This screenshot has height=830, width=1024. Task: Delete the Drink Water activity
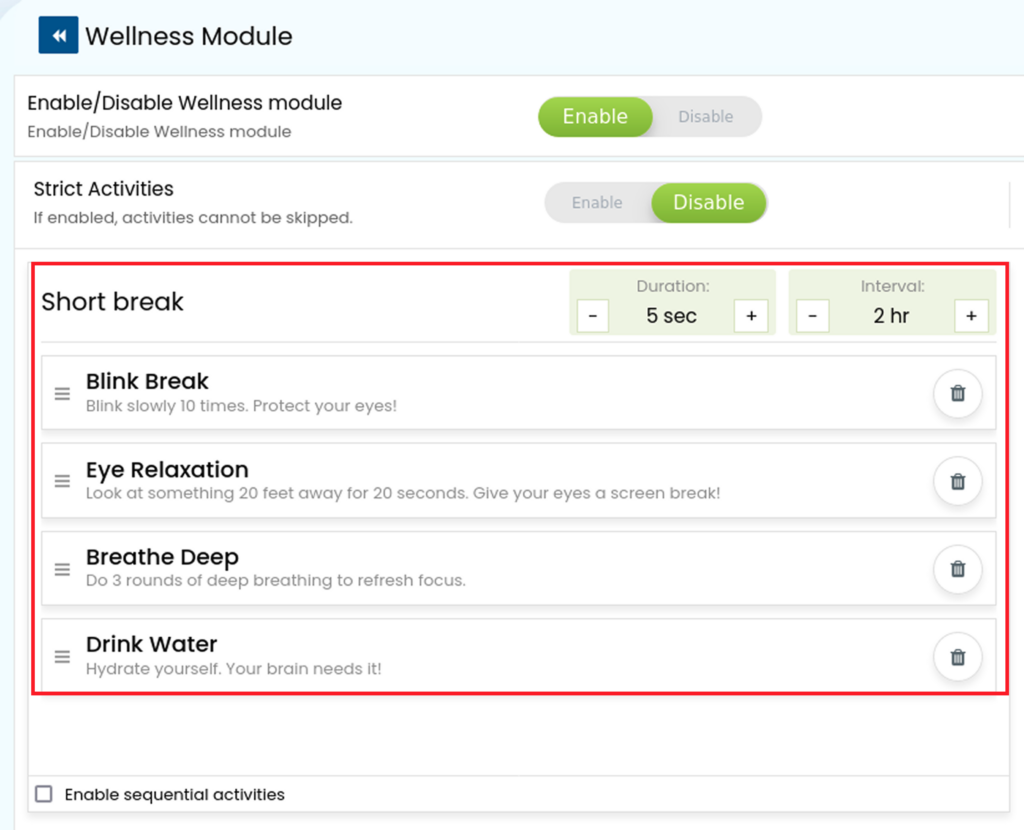957,657
